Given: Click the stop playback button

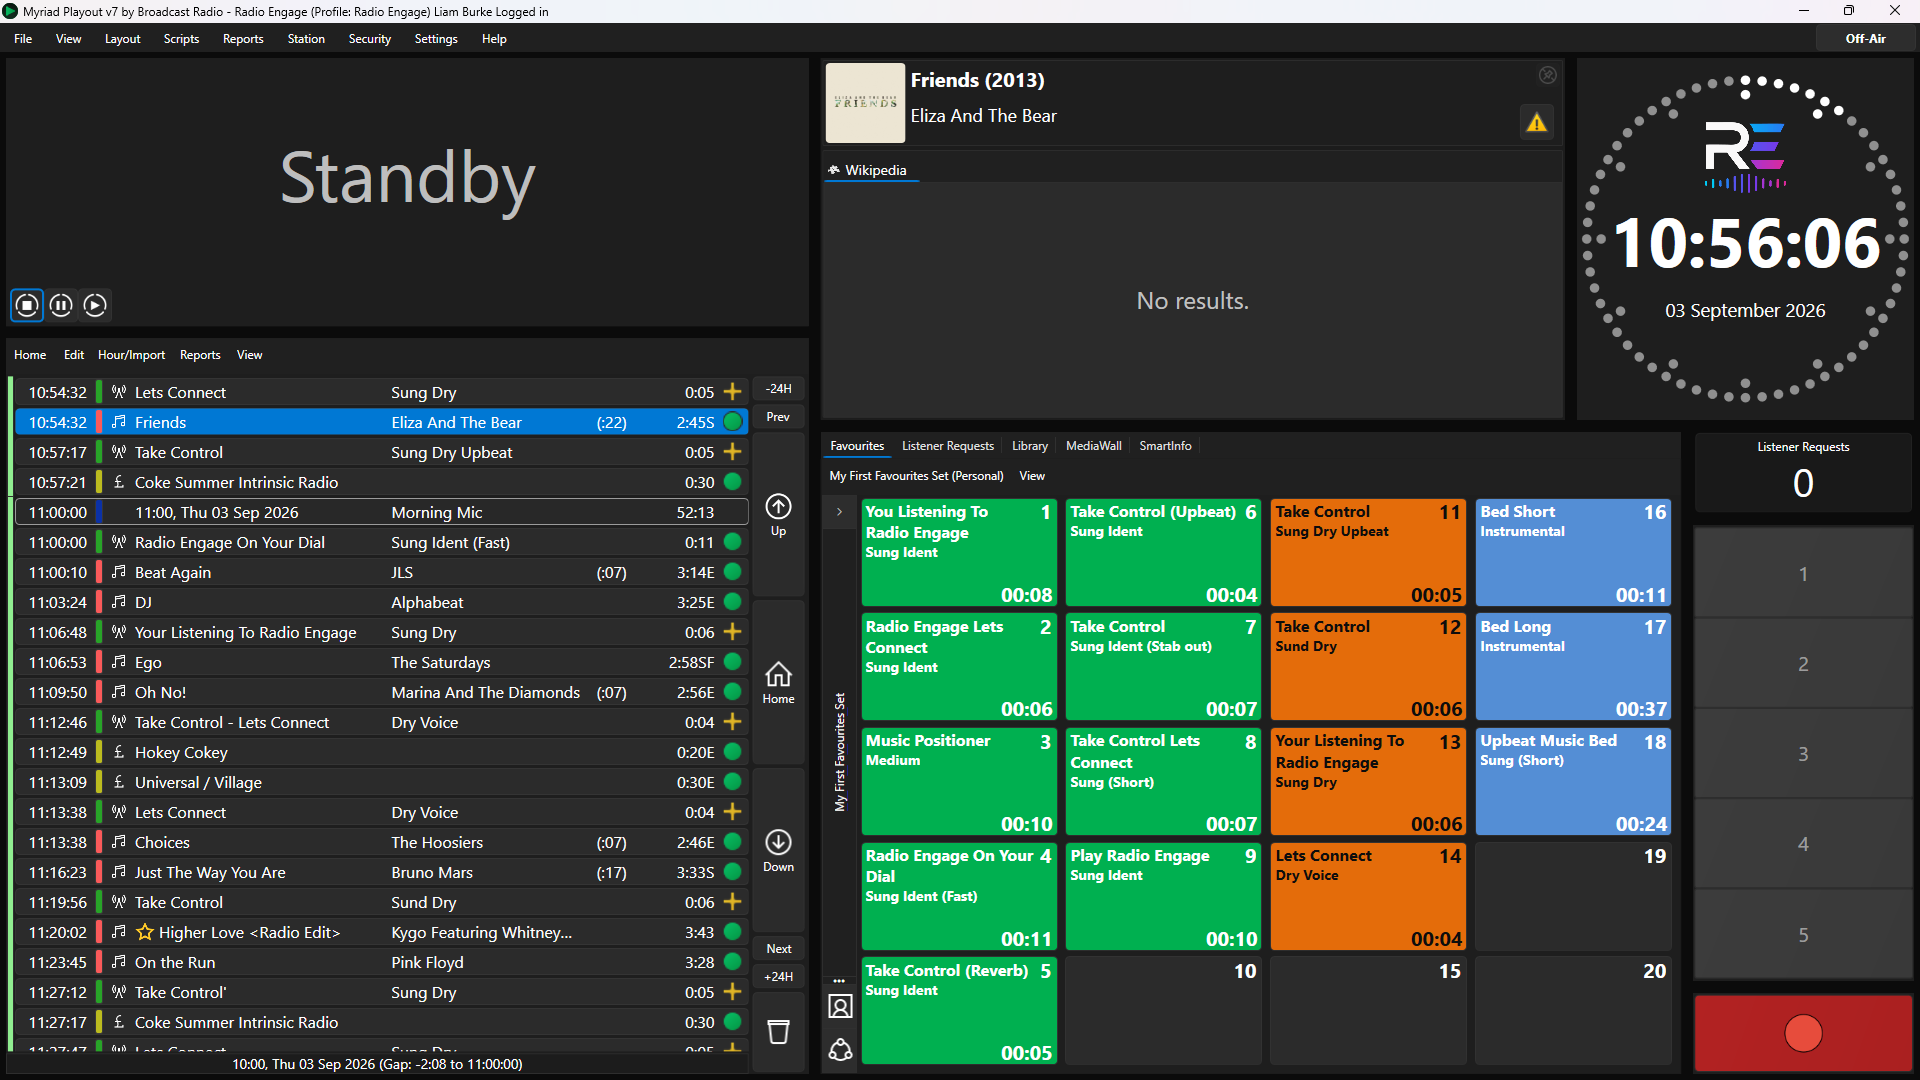Looking at the screenshot, I should click(x=27, y=305).
